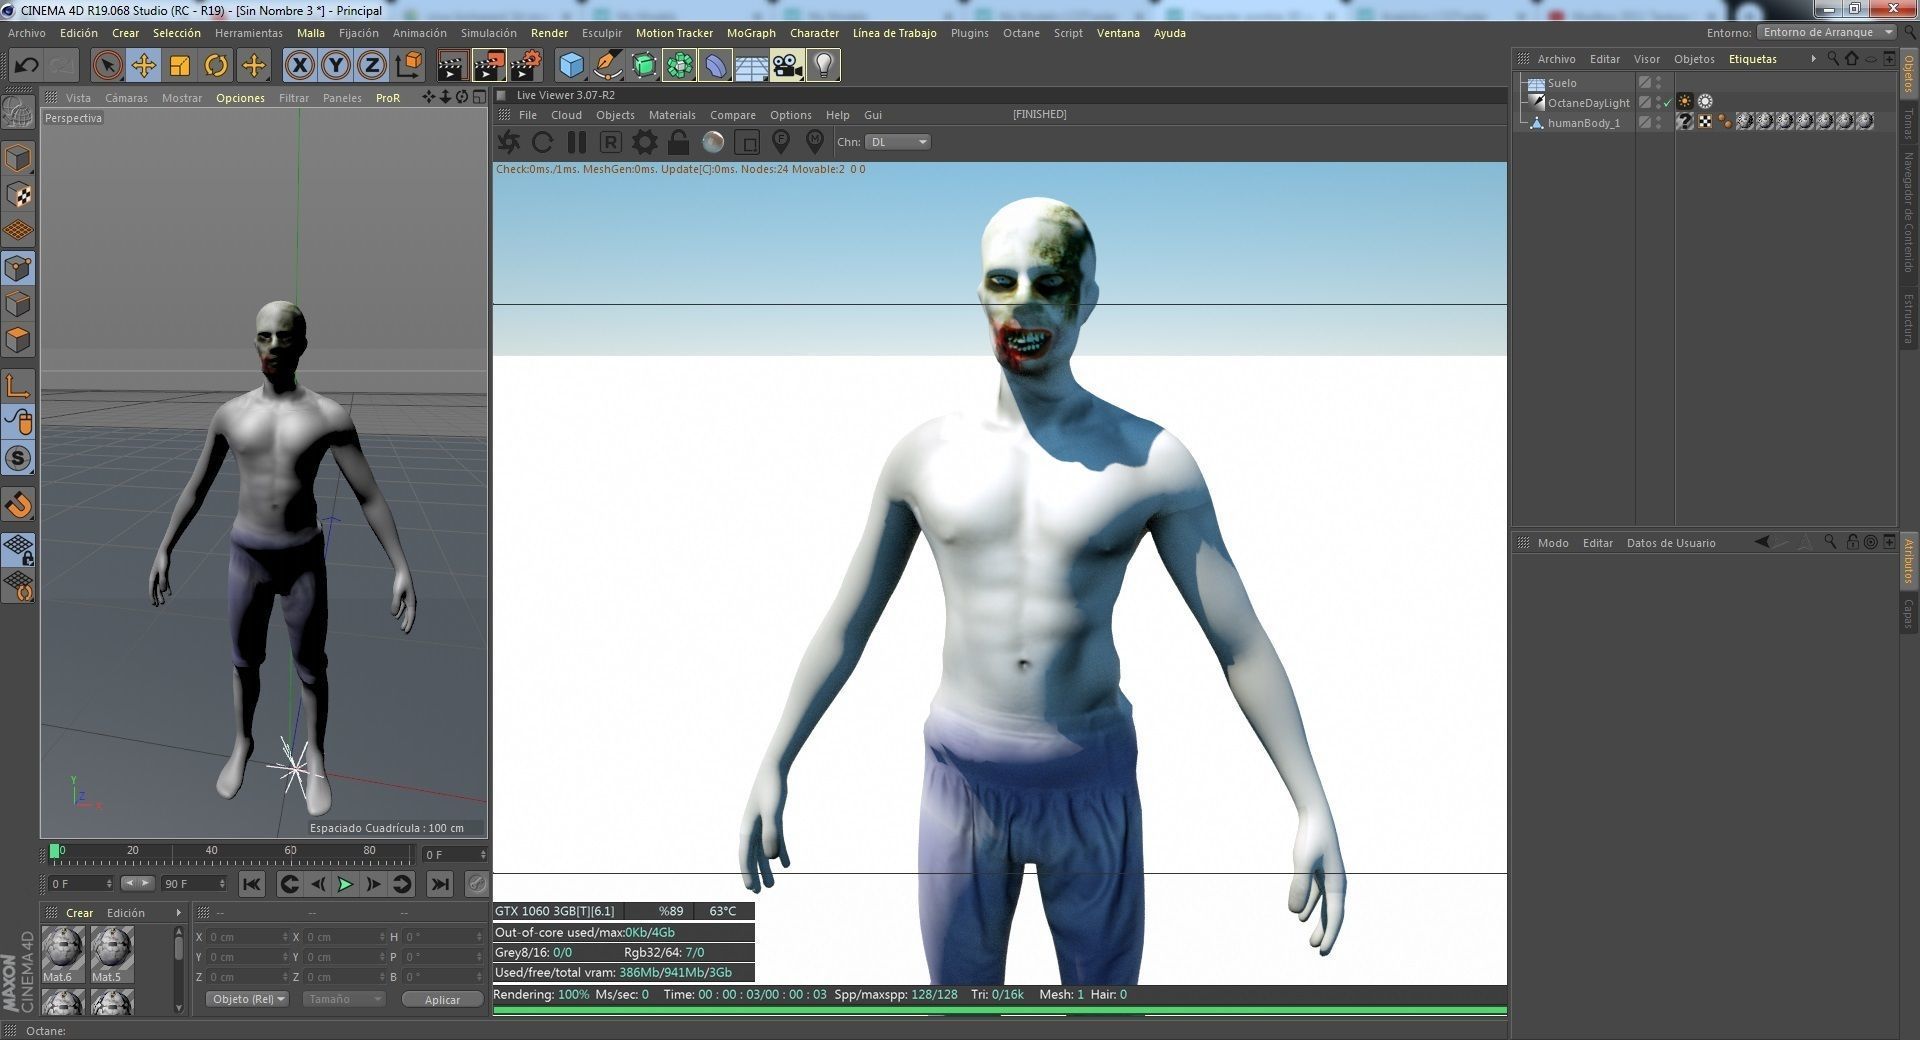The width and height of the screenshot is (1920, 1040).
Task: Select the humanBody_1 object
Action: (1583, 123)
